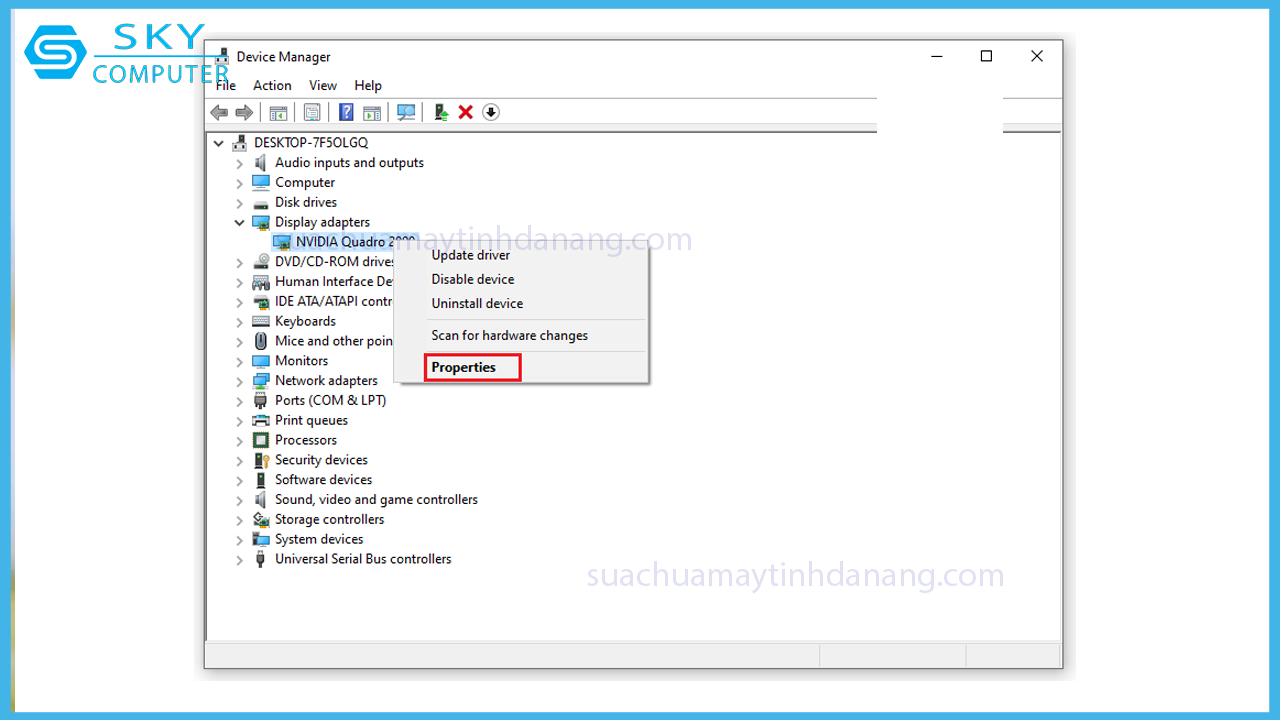Select Update driver in context menu
The image size is (1280, 720).
(471, 255)
